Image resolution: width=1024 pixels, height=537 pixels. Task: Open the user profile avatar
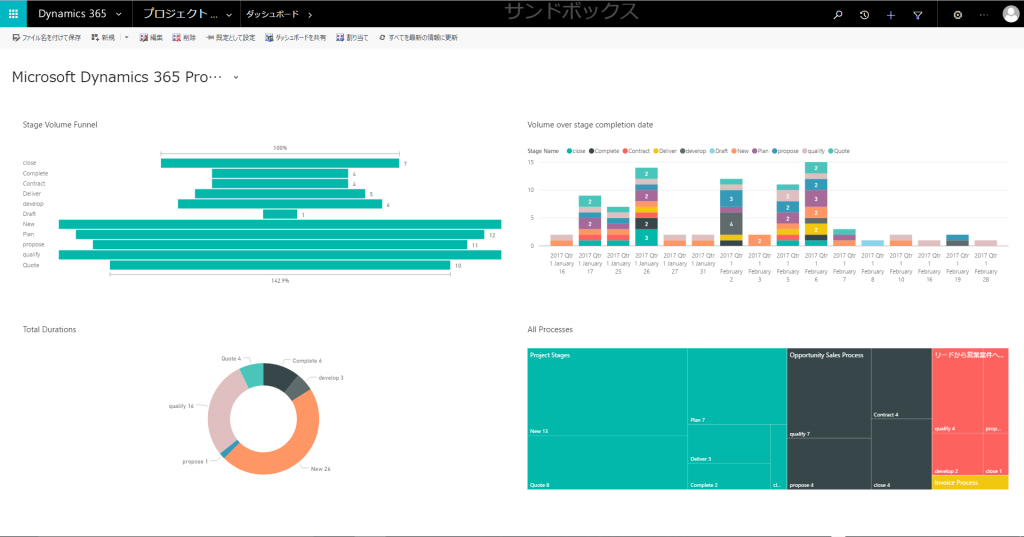(1011, 14)
